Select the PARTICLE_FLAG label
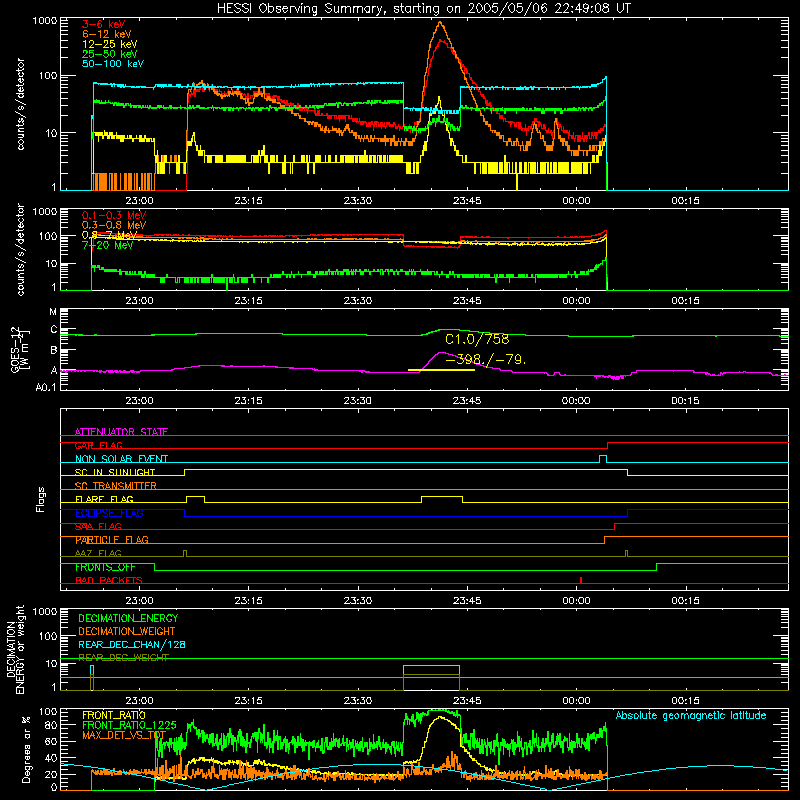The height and width of the screenshot is (800, 800). point(112,540)
